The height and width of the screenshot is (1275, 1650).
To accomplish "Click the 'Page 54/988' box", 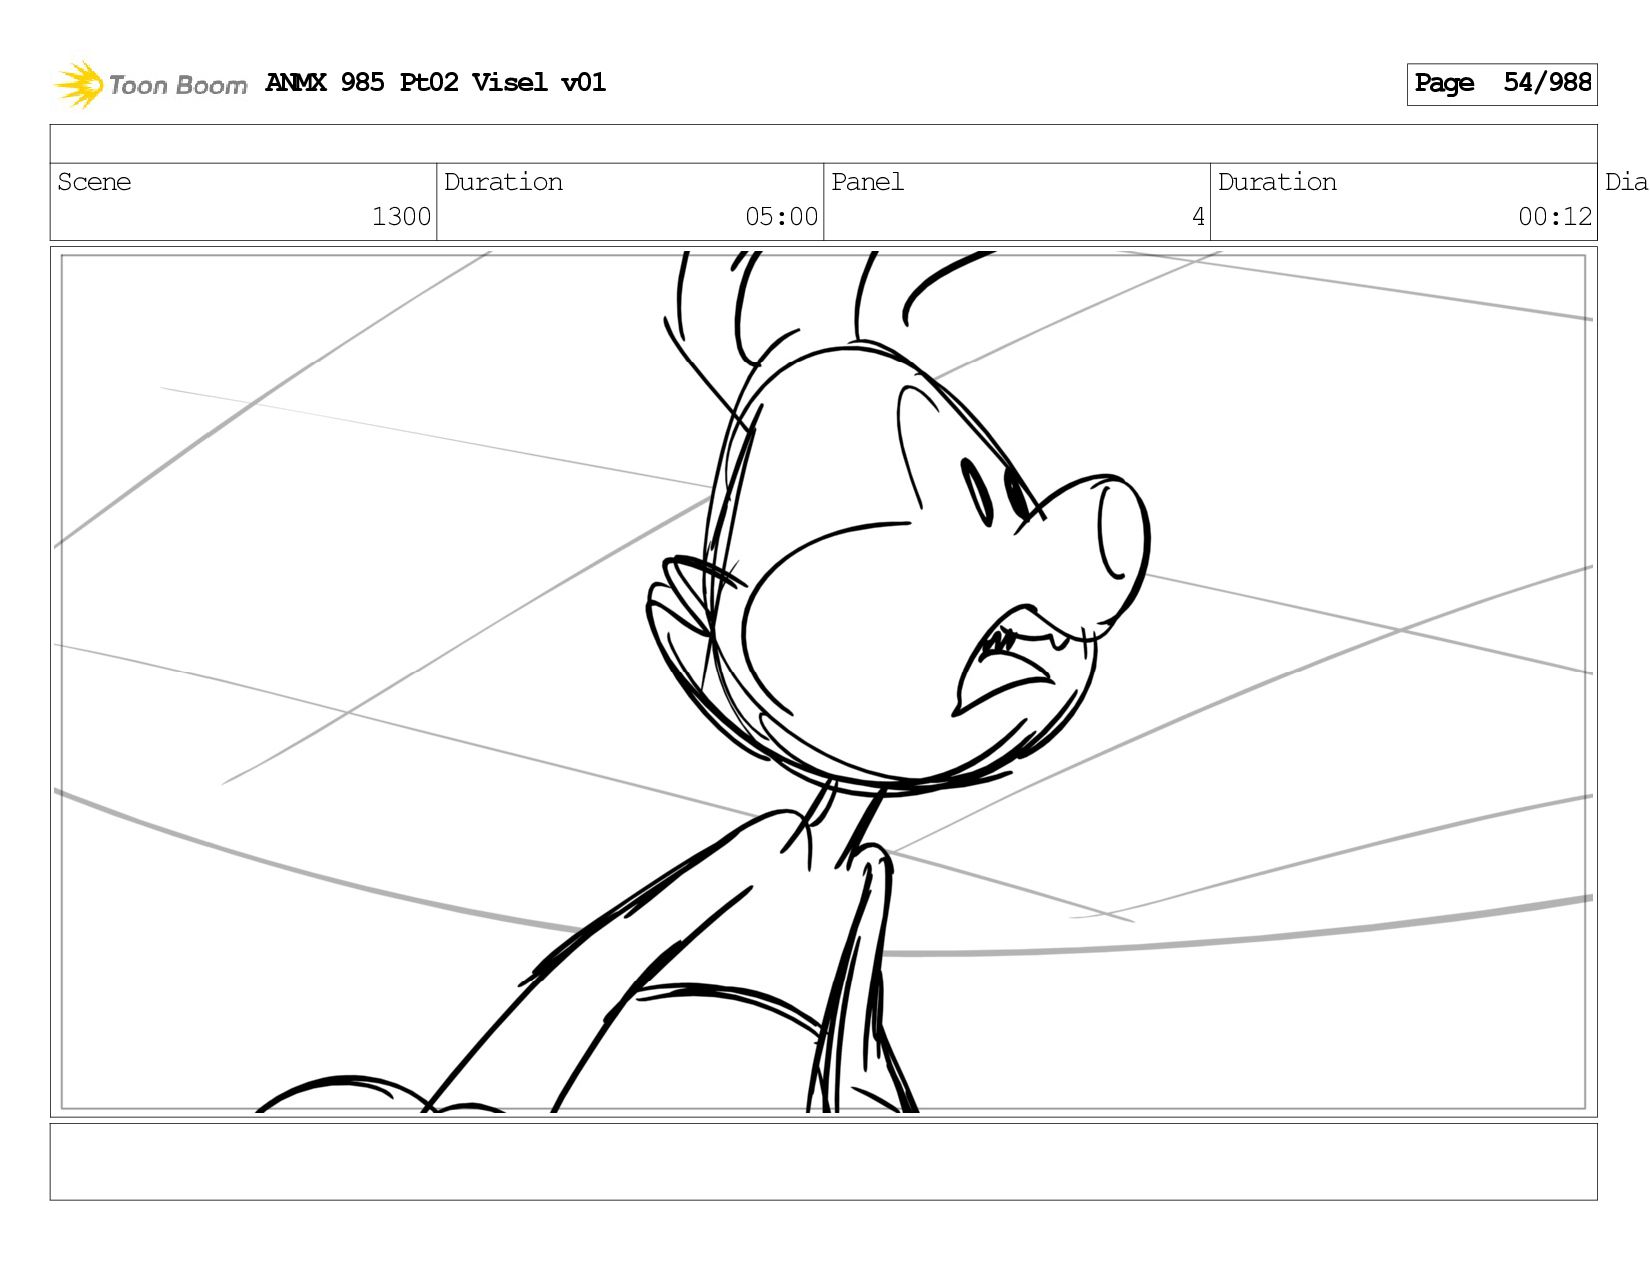I will [1501, 84].
